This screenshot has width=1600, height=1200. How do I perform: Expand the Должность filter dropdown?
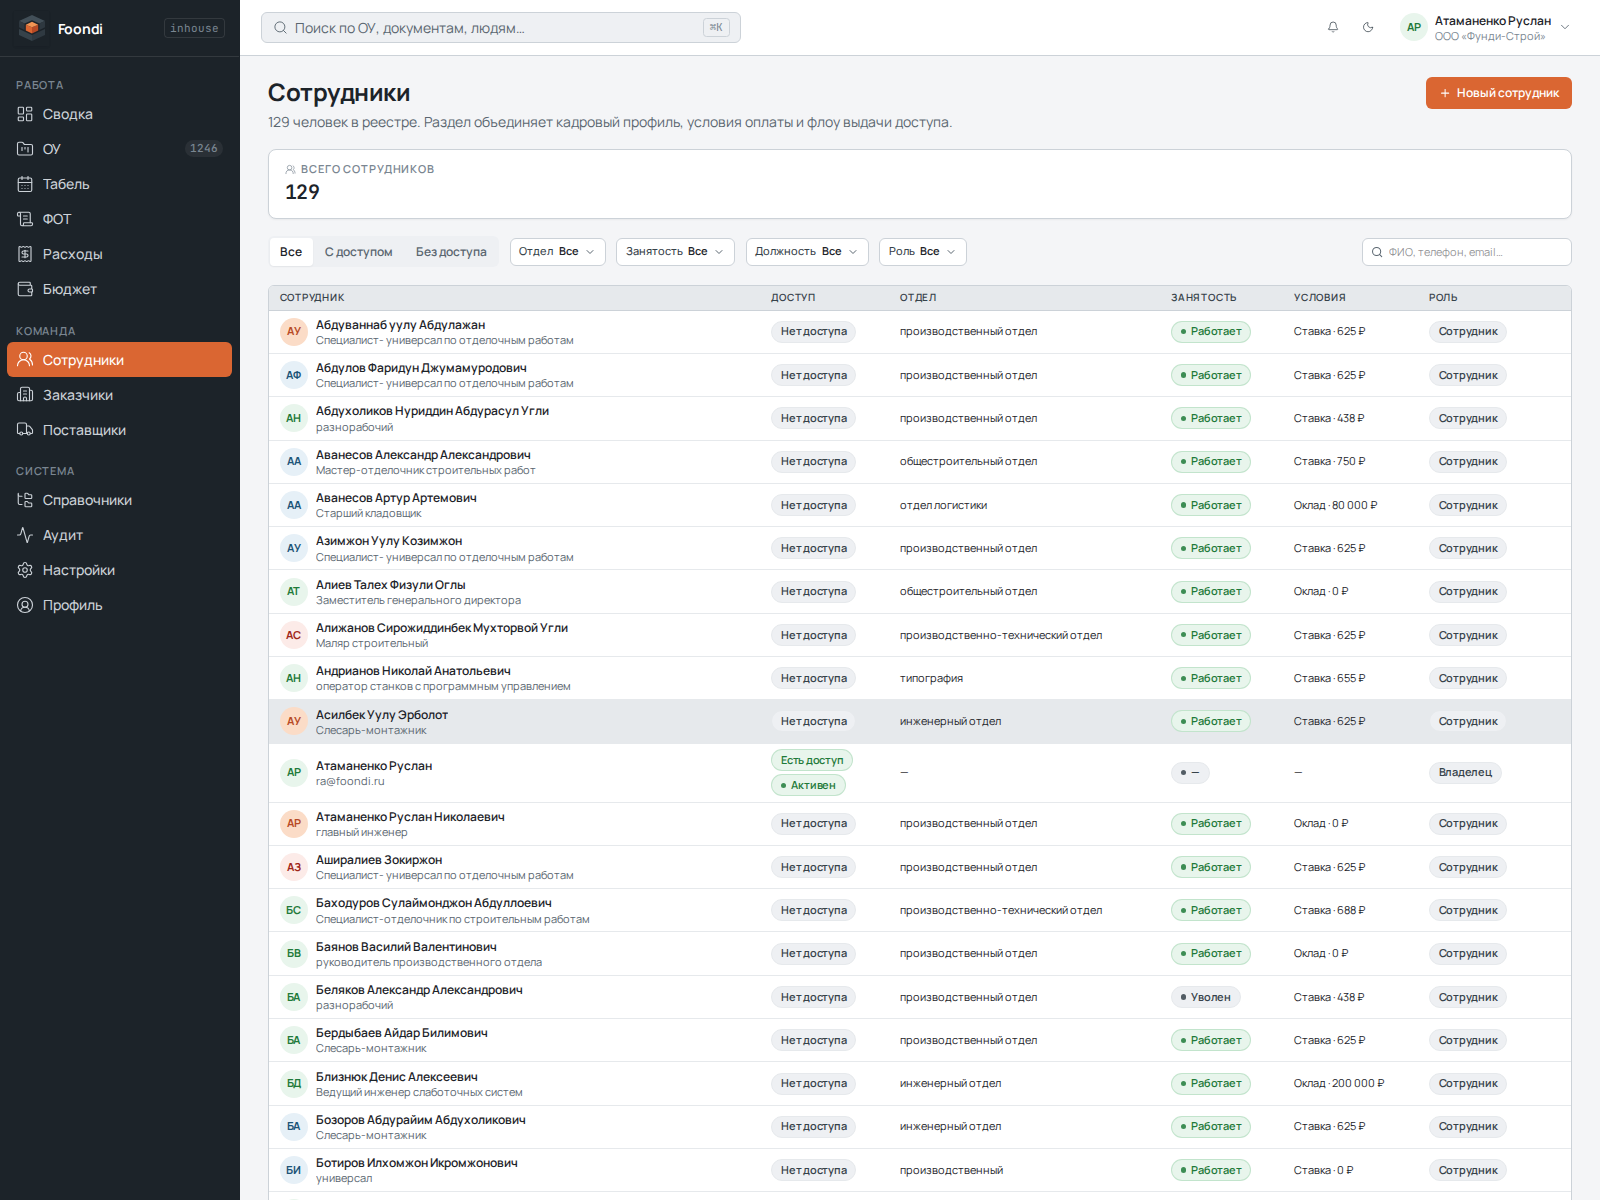[806, 252]
